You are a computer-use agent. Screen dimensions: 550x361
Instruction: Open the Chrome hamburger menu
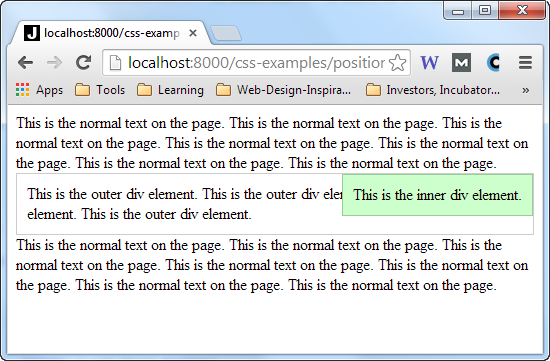point(525,63)
